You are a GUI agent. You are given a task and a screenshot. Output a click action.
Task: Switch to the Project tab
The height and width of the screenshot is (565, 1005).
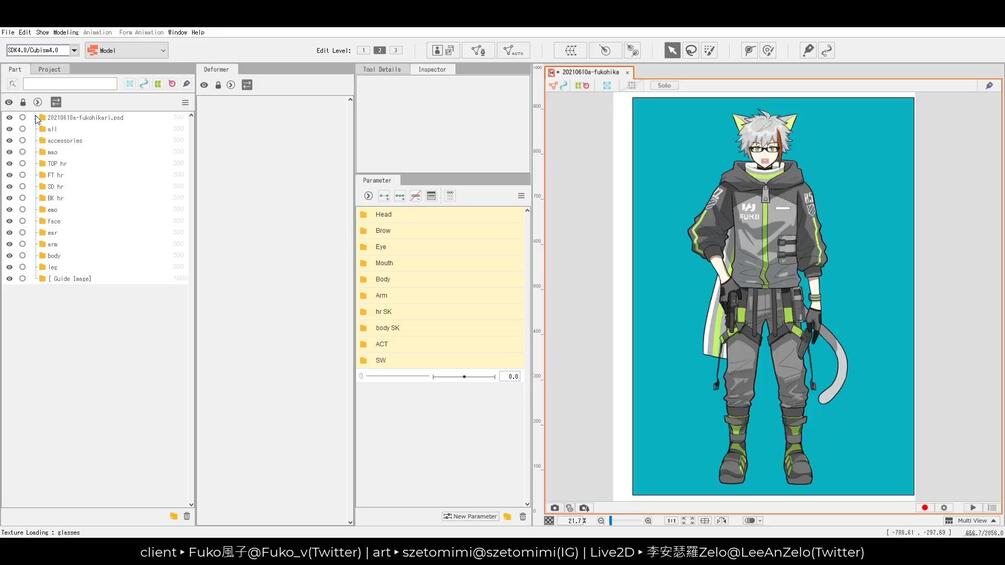pyautogui.click(x=49, y=69)
